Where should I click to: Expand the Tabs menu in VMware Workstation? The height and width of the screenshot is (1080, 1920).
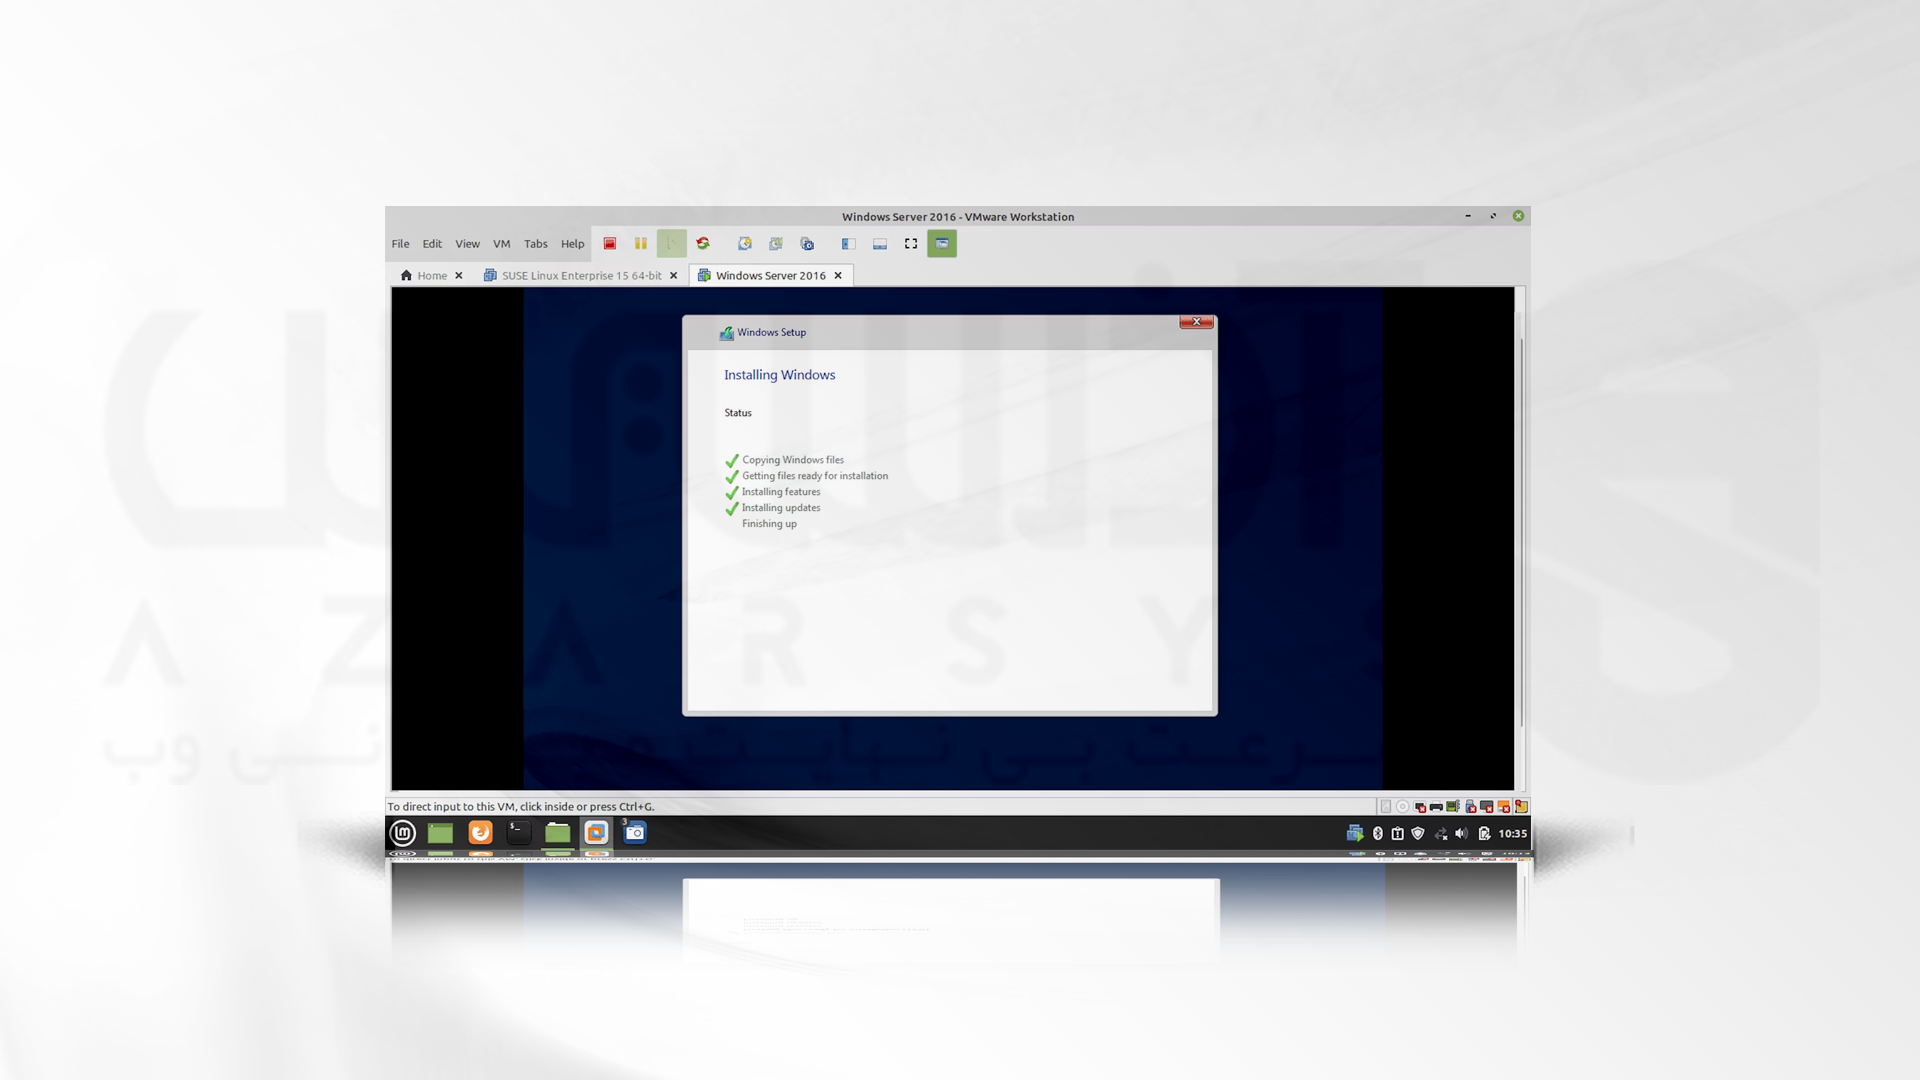point(535,243)
